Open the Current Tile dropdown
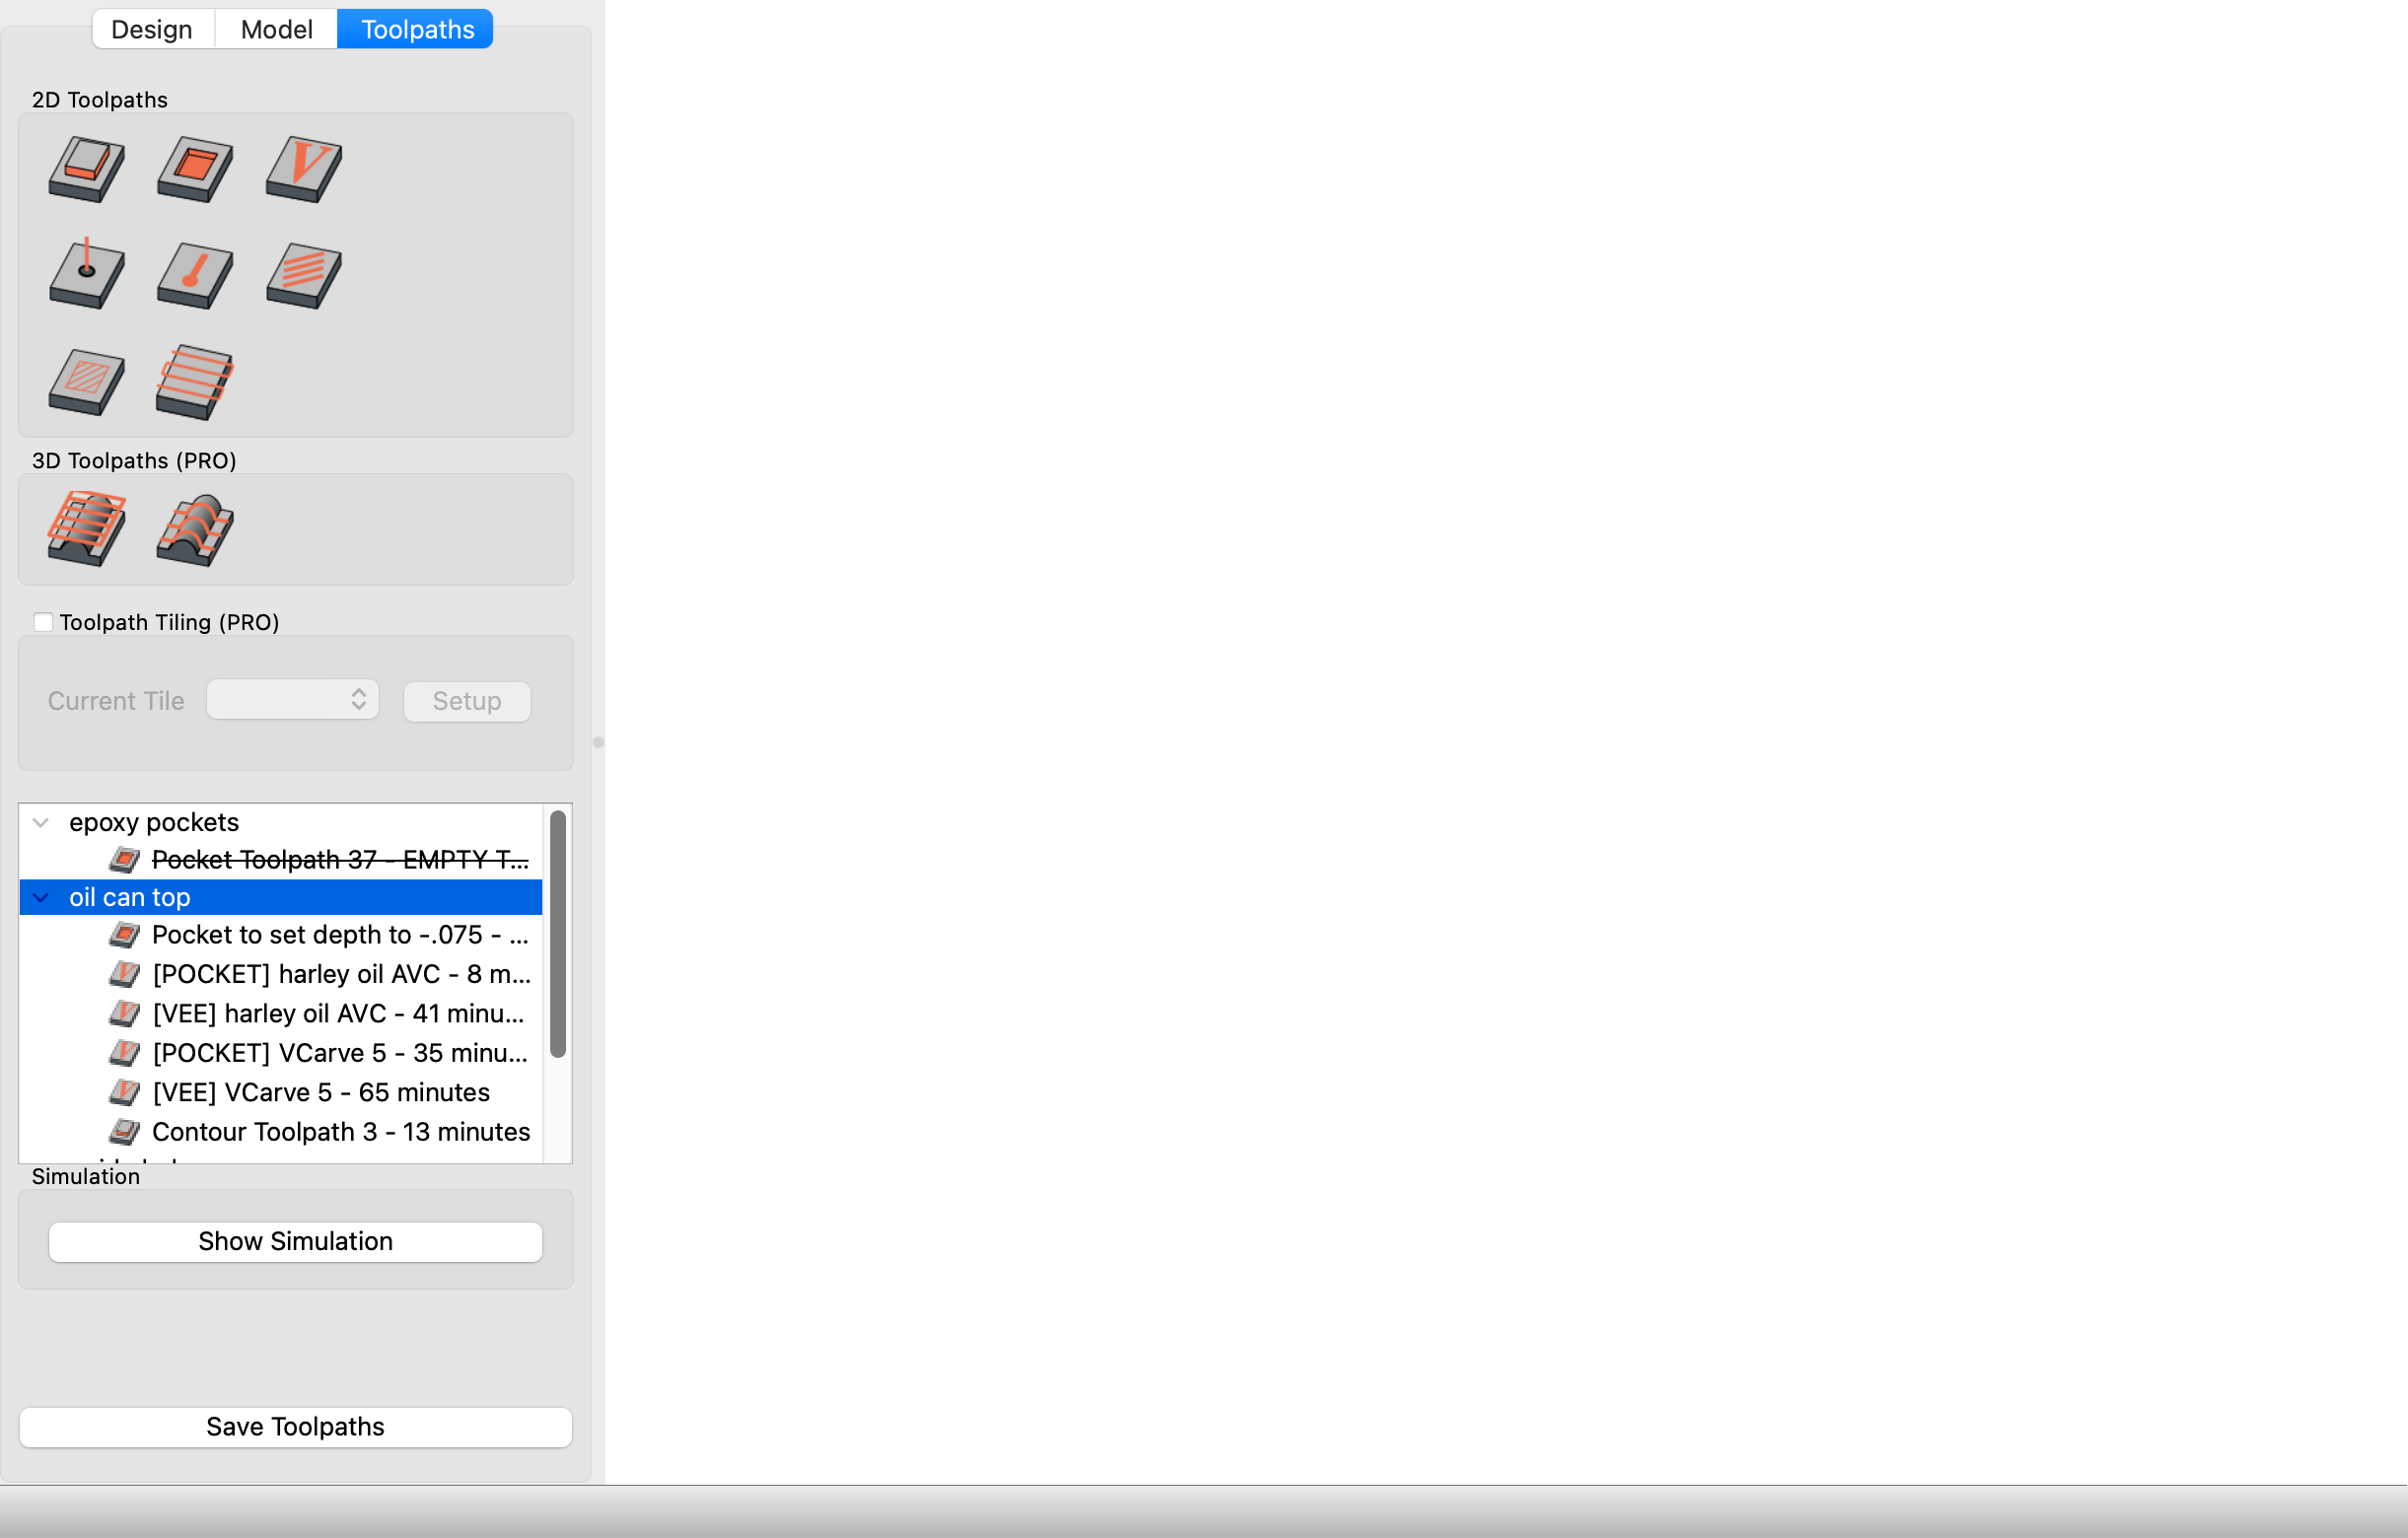This screenshot has width=2408, height=1538. (292, 700)
